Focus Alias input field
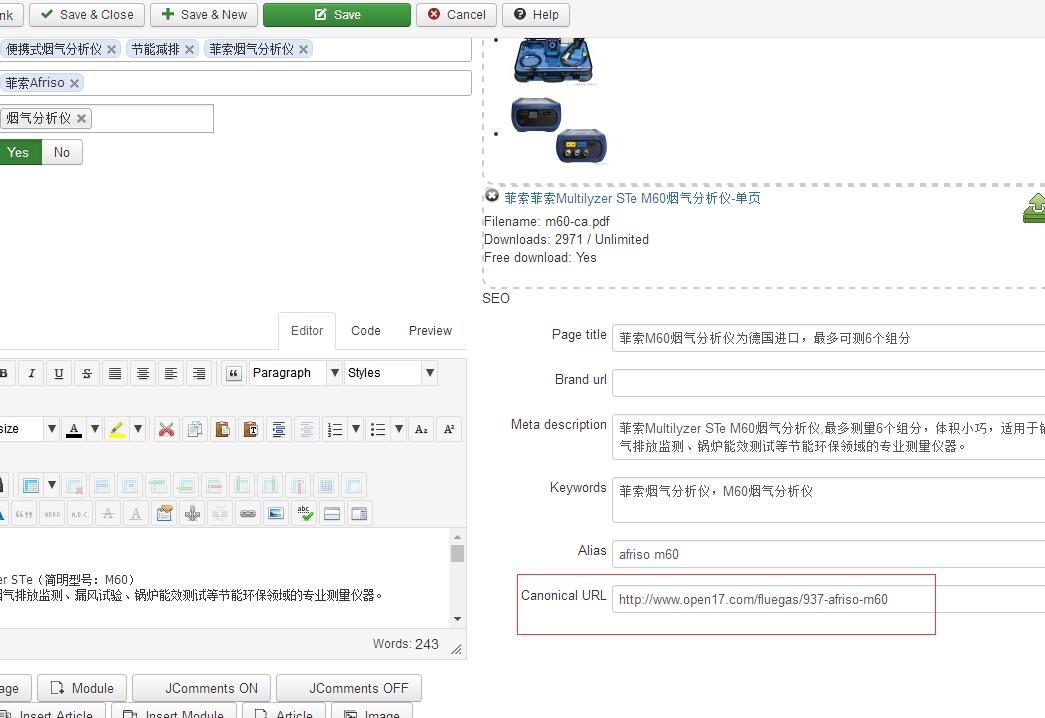This screenshot has width=1045, height=718. pyautogui.click(x=828, y=554)
